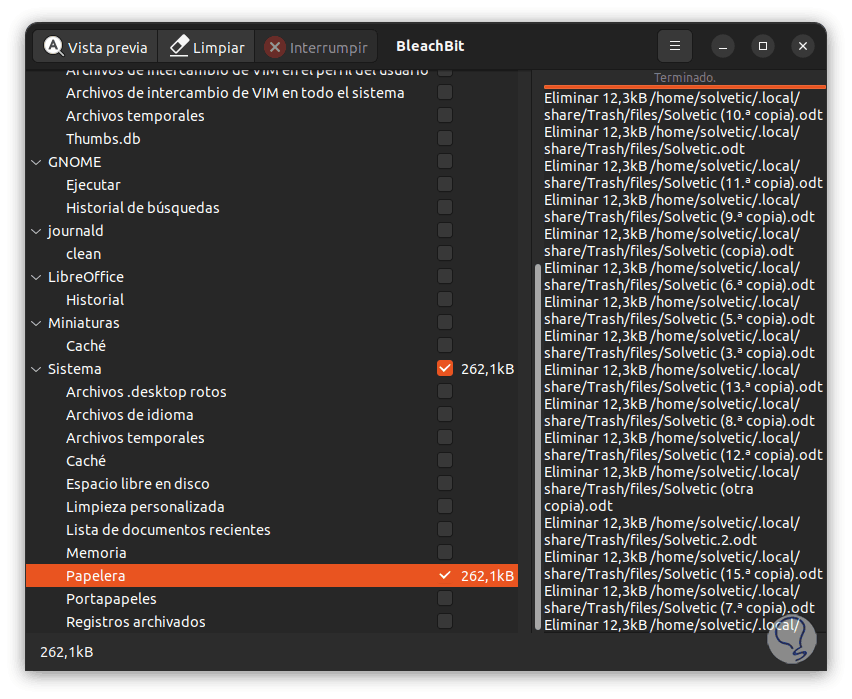Select the journald clean row

click(272, 253)
